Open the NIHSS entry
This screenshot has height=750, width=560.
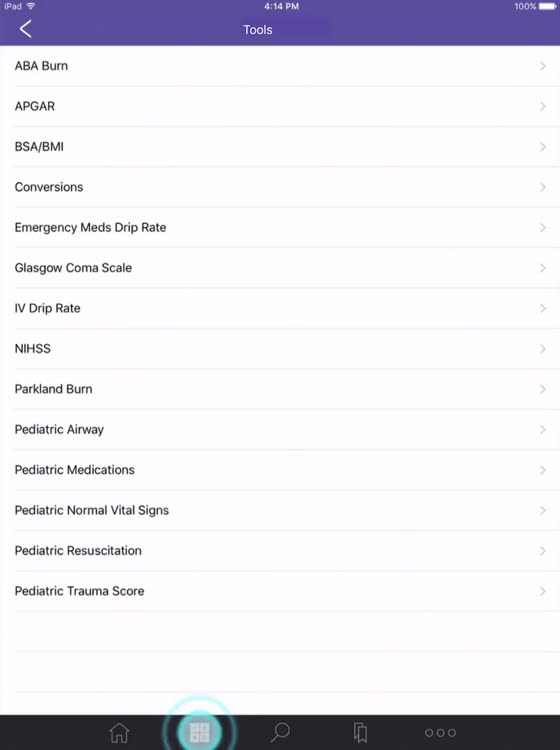(280, 349)
